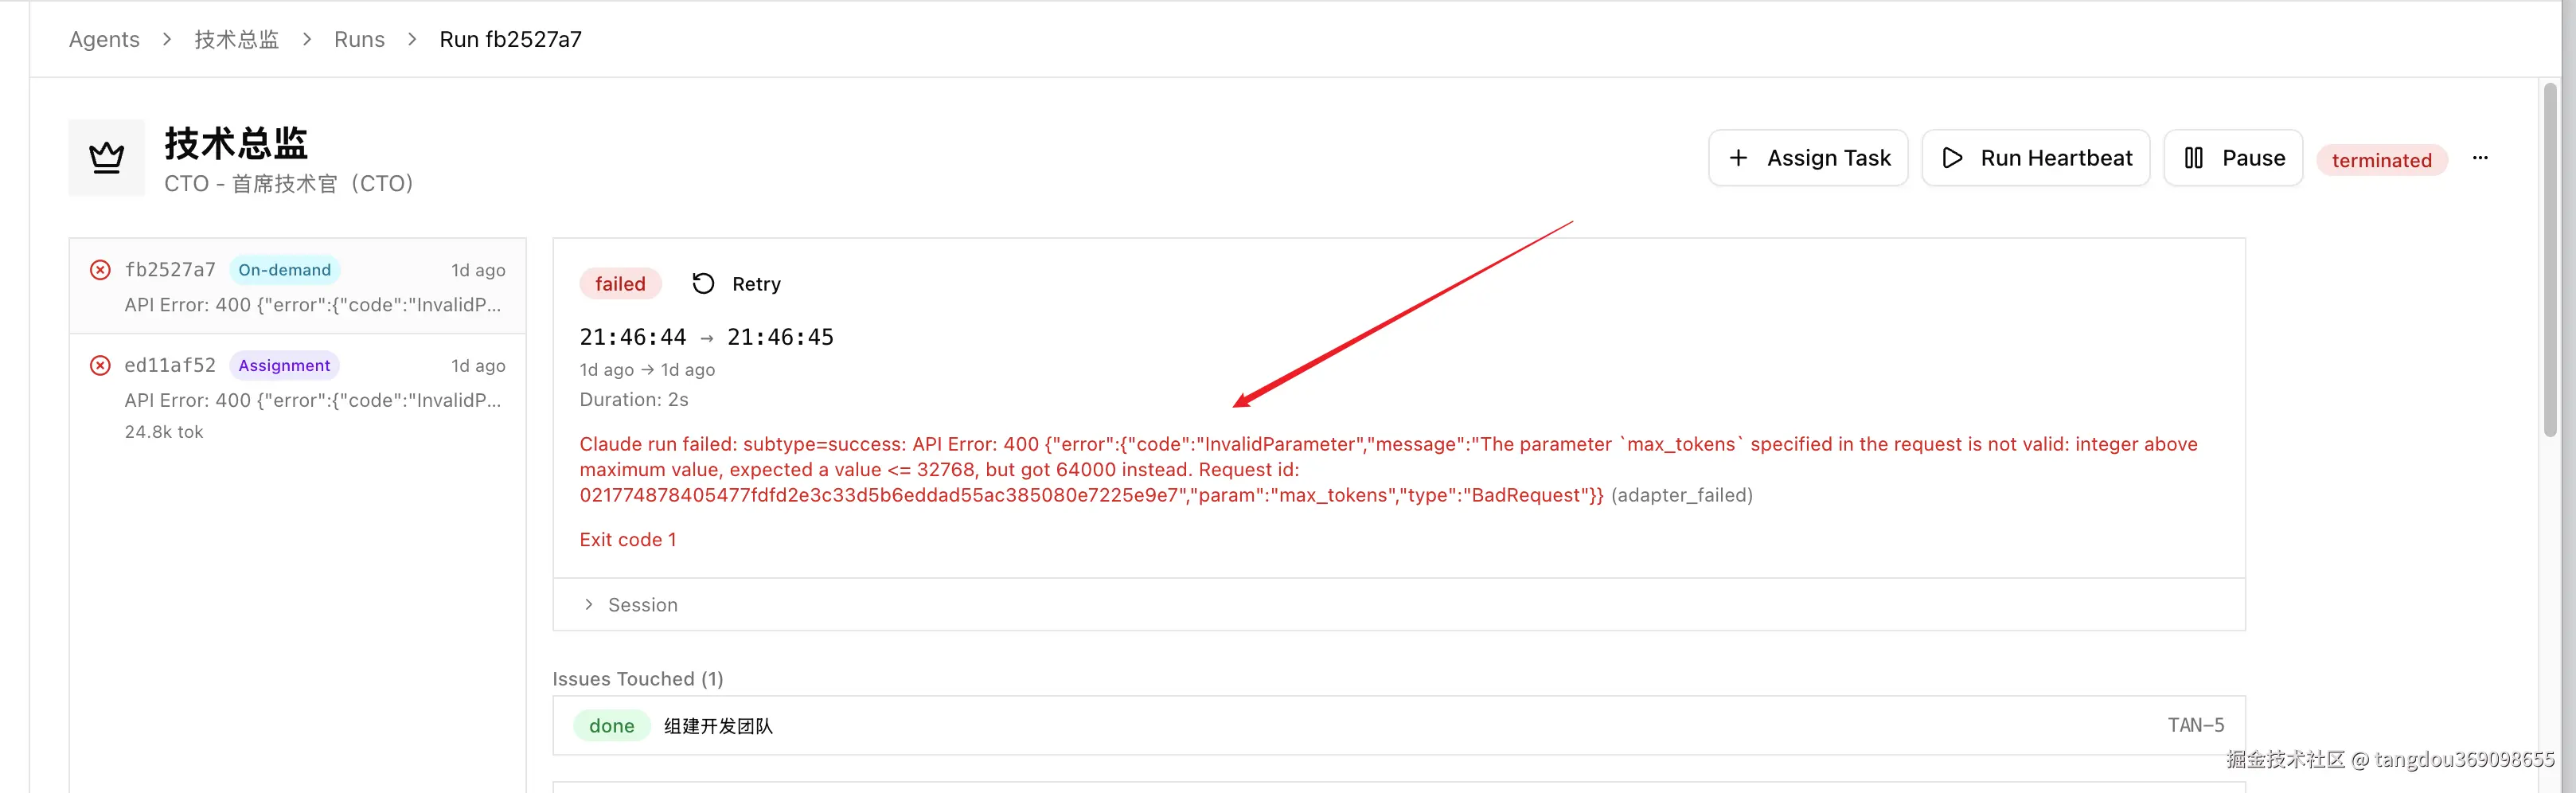The height and width of the screenshot is (793, 2576).
Task: Click the red failed icon on run ed11af52
Action: point(100,366)
